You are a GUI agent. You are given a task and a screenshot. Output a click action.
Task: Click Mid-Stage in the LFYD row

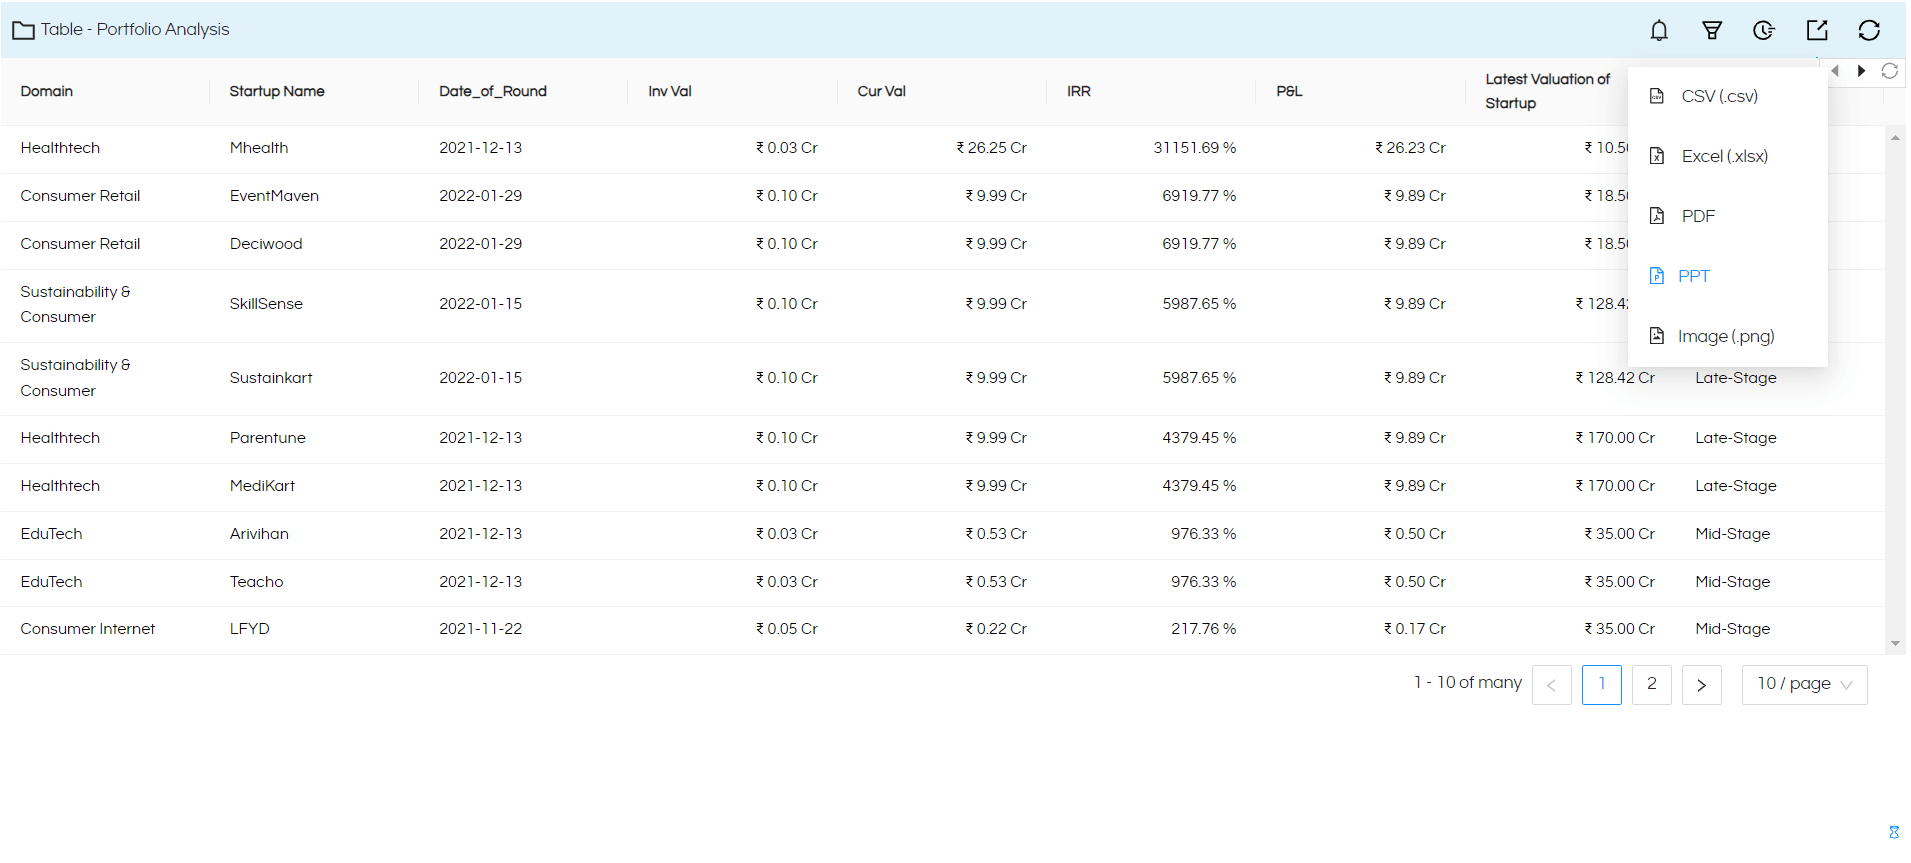tap(1733, 629)
